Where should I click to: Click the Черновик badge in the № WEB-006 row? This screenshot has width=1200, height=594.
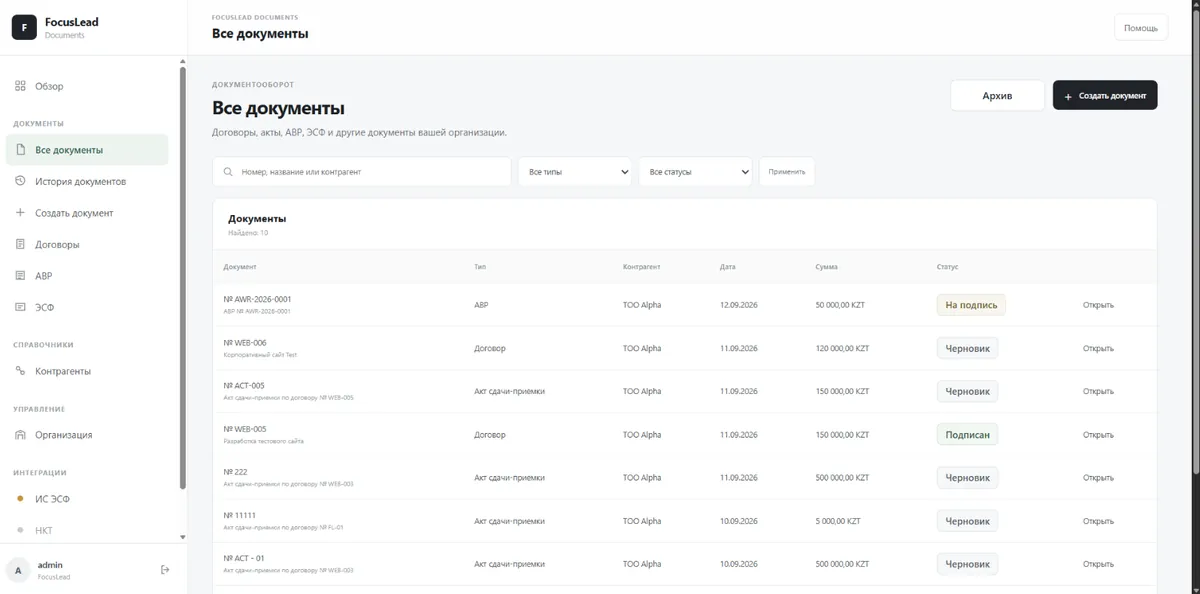pyautogui.click(x=967, y=348)
